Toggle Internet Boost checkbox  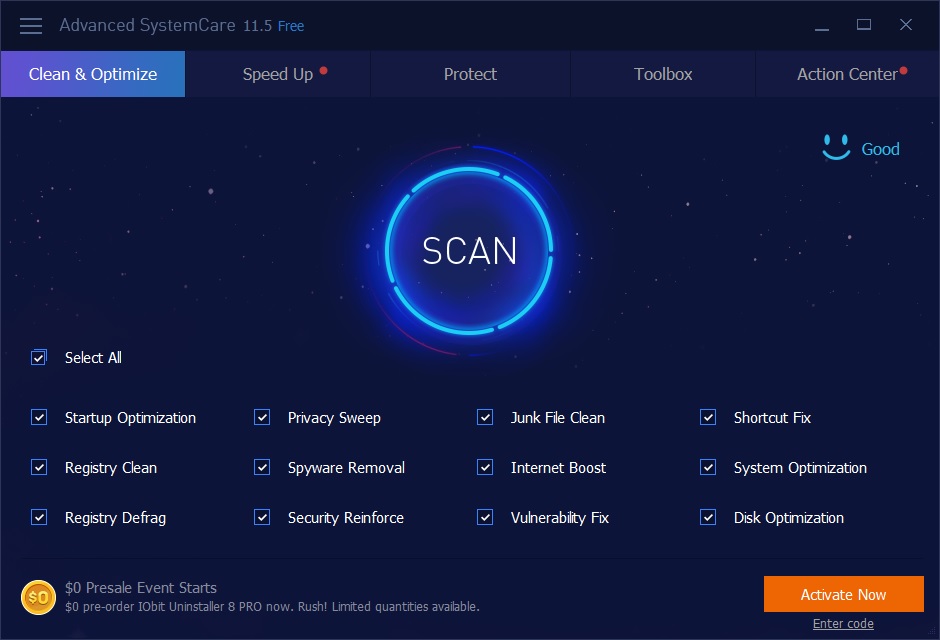(x=485, y=467)
